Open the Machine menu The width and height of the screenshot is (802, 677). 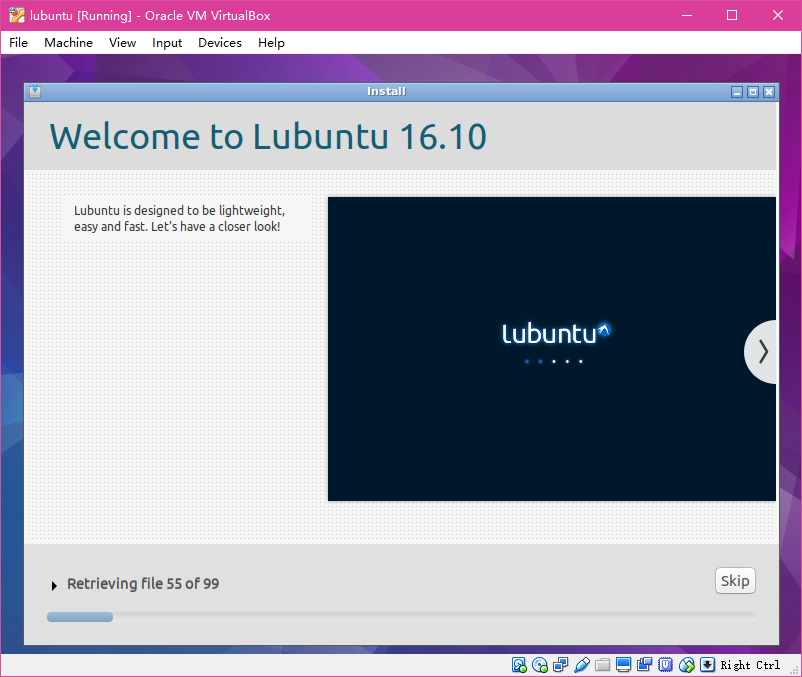[x=68, y=43]
